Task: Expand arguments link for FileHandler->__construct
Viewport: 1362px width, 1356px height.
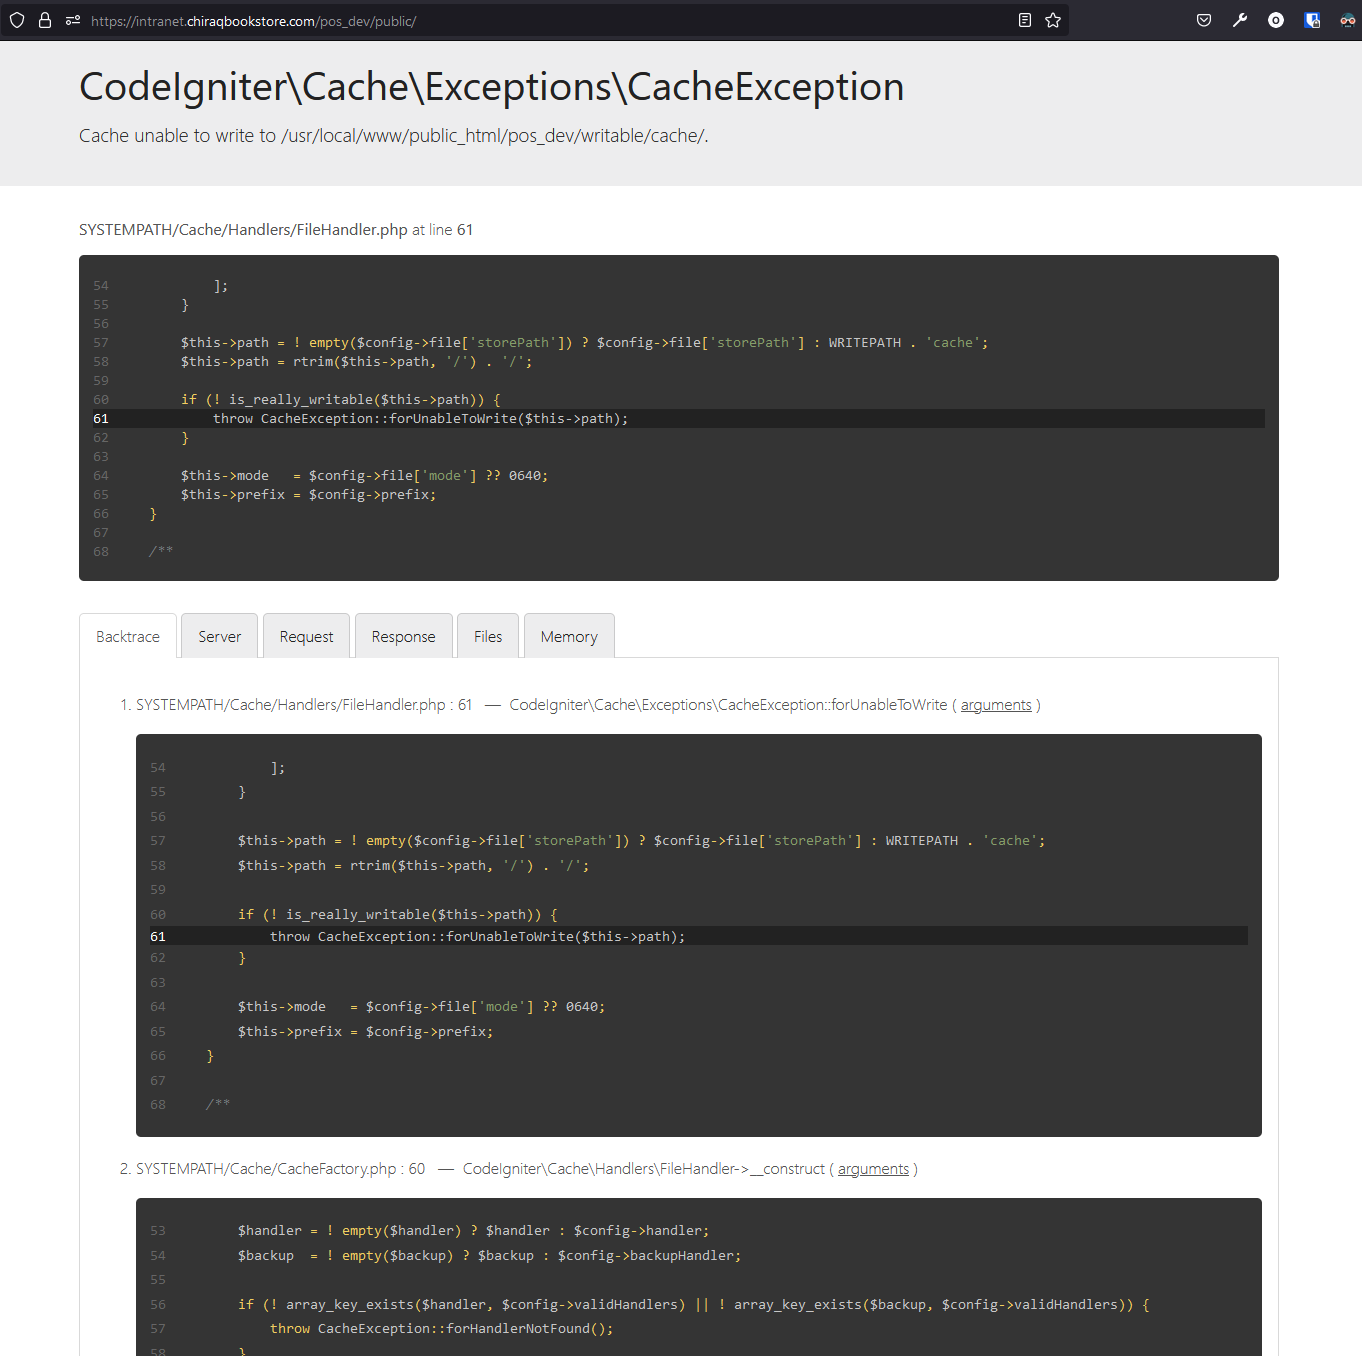Action: 873,1169
